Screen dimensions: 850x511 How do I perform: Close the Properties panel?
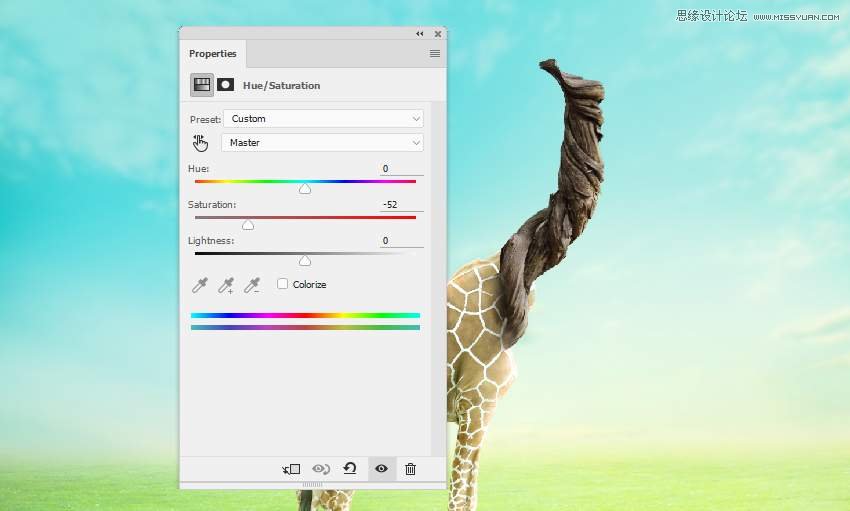tap(438, 34)
